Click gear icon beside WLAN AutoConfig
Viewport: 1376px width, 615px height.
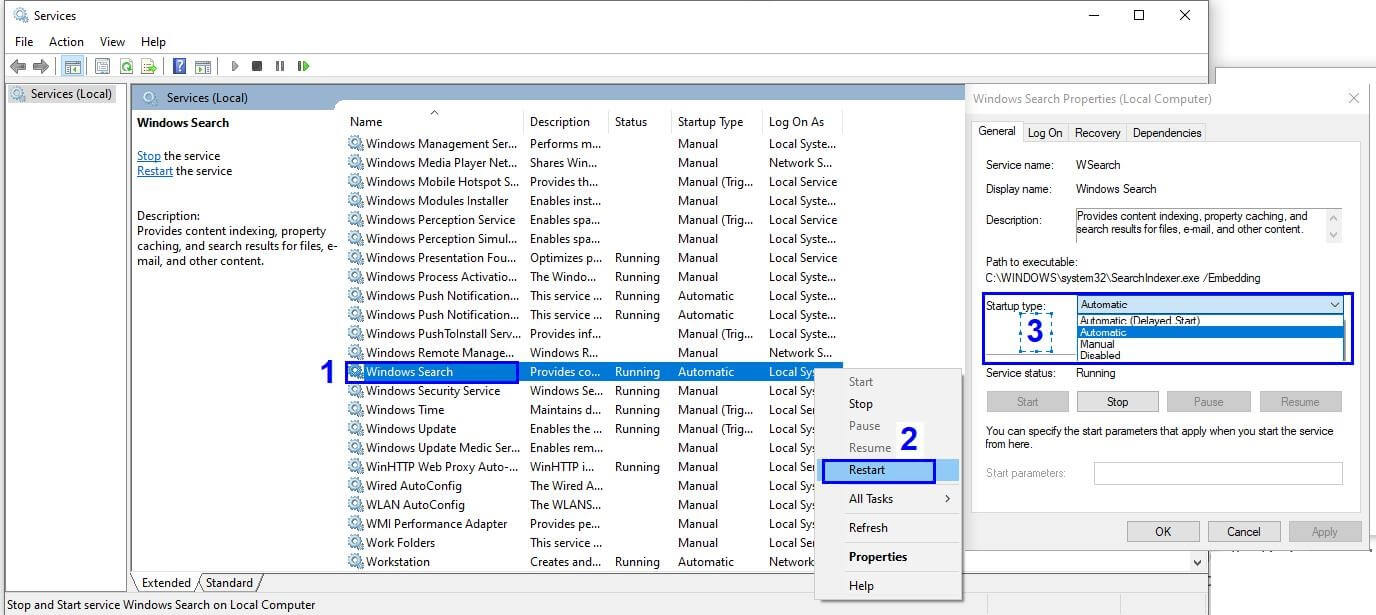[356, 505]
